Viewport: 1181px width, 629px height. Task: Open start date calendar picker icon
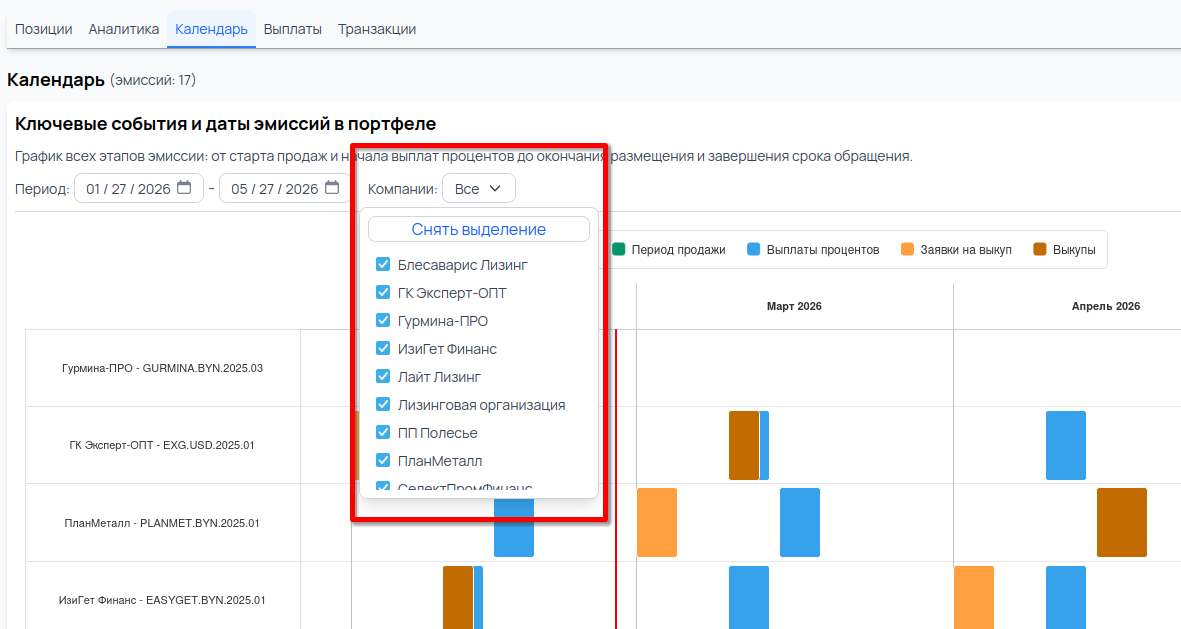(184, 188)
